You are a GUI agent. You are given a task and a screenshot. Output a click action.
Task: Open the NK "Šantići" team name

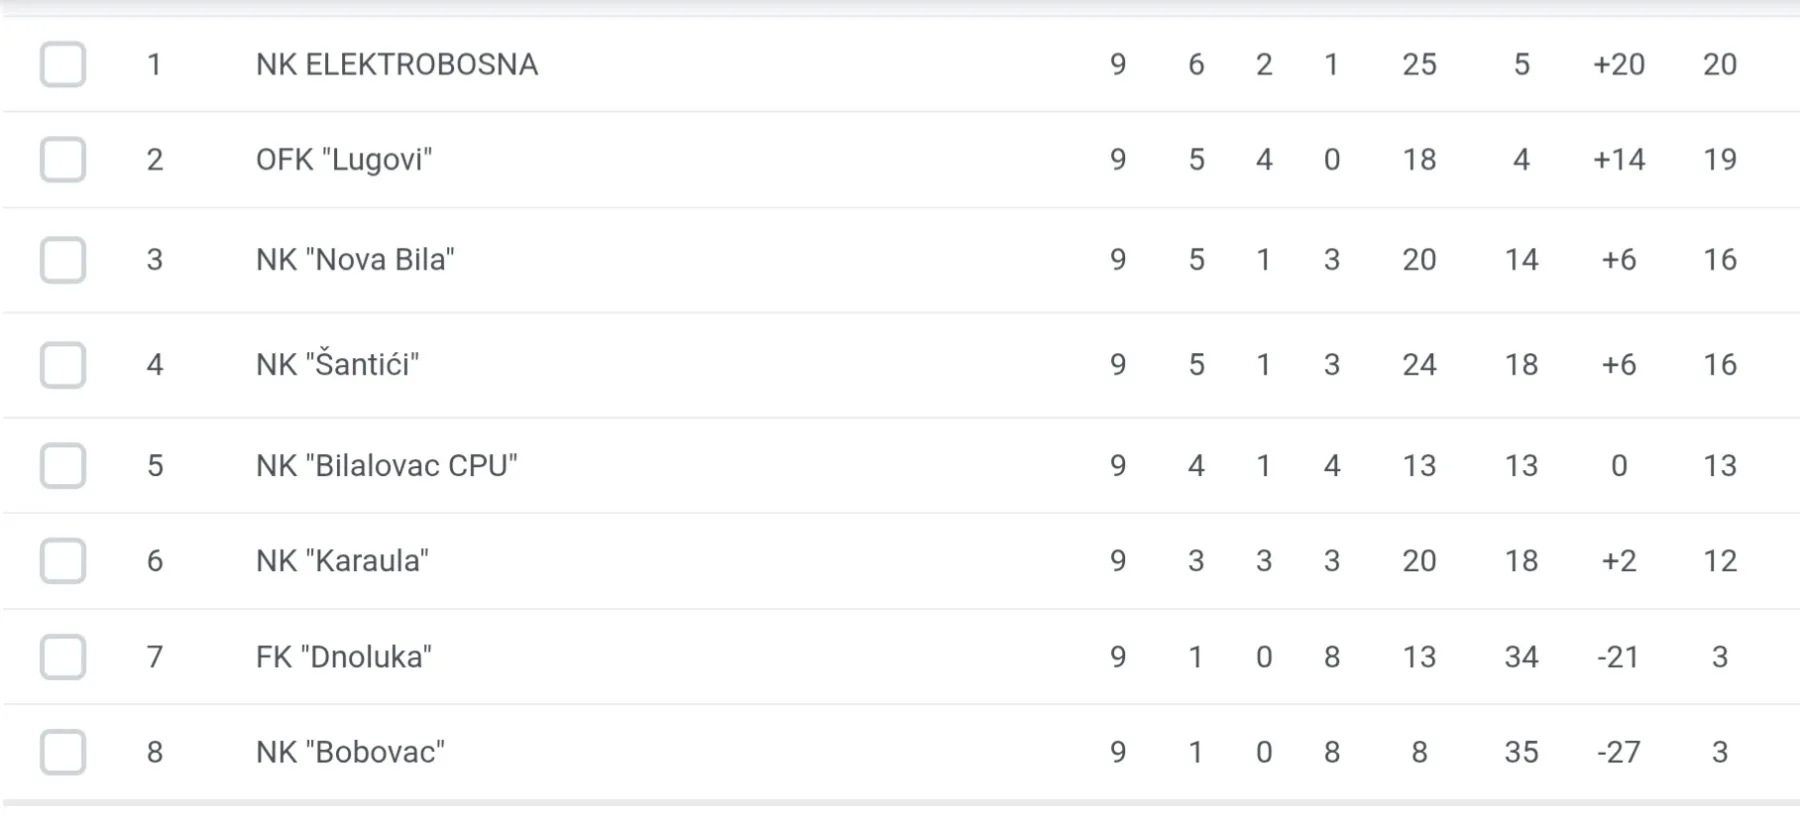click(337, 364)
